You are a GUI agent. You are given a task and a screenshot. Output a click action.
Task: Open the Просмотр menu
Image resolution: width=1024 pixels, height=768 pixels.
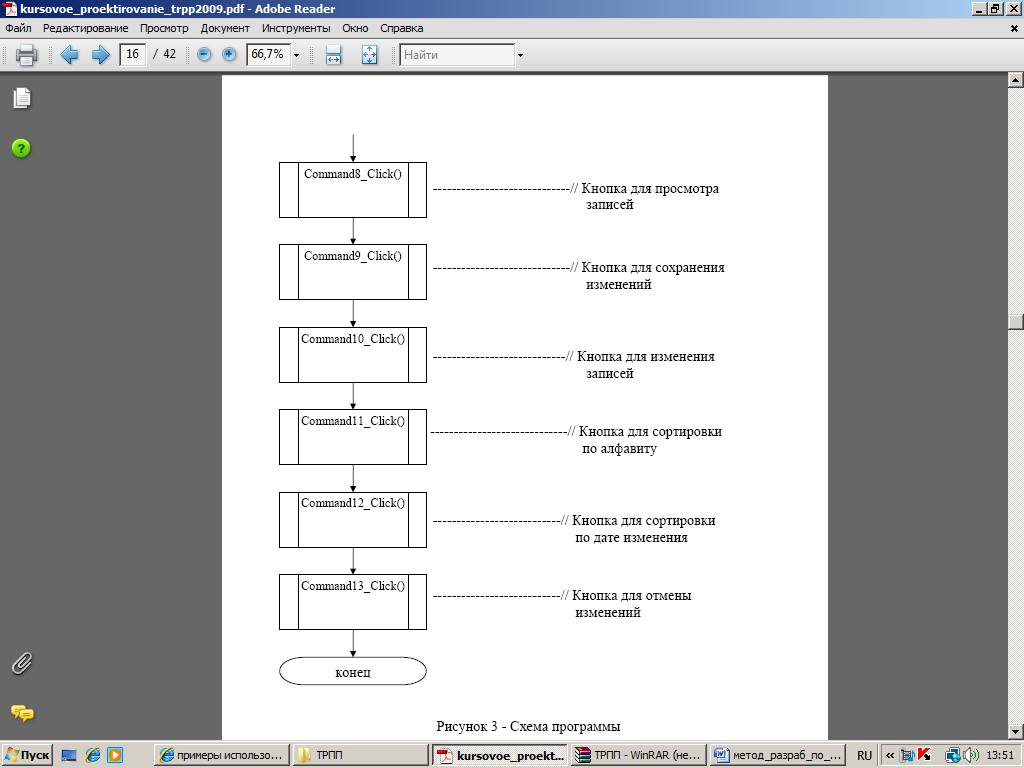[x=164, y=28]
